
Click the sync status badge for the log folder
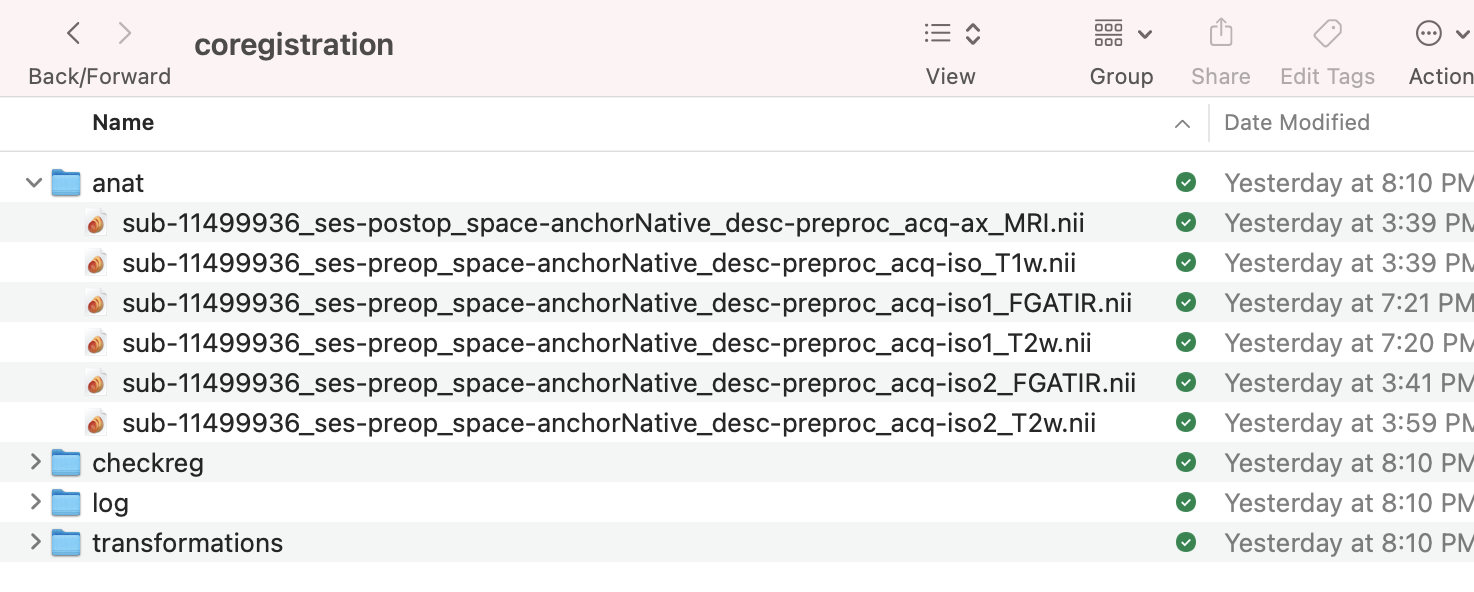click(x=1186, y=502)
